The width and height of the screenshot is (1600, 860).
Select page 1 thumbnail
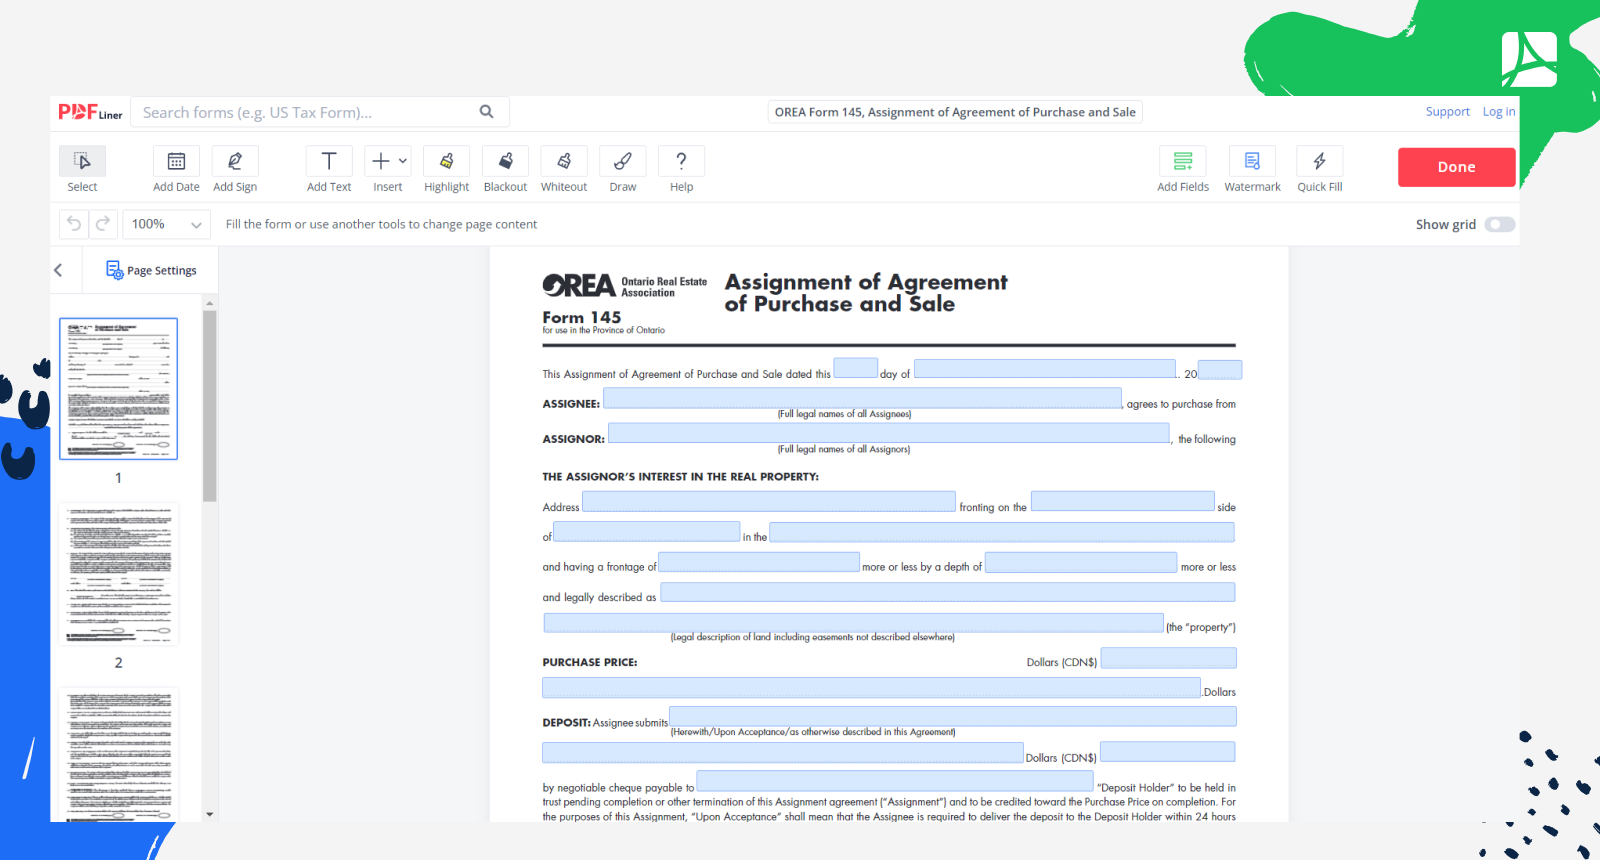(118, 389)
